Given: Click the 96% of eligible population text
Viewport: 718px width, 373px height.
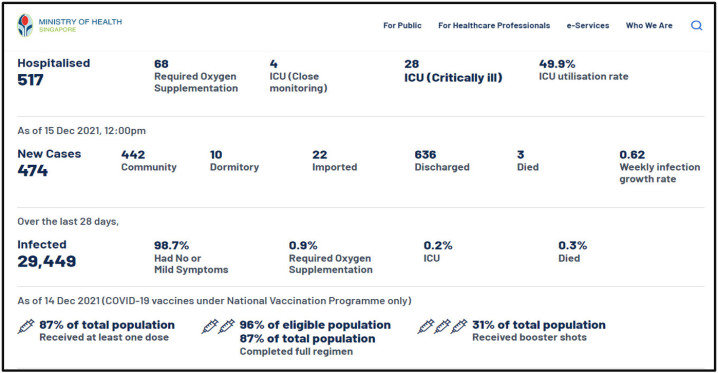Looking at the screenshot, I should point(315,325).
